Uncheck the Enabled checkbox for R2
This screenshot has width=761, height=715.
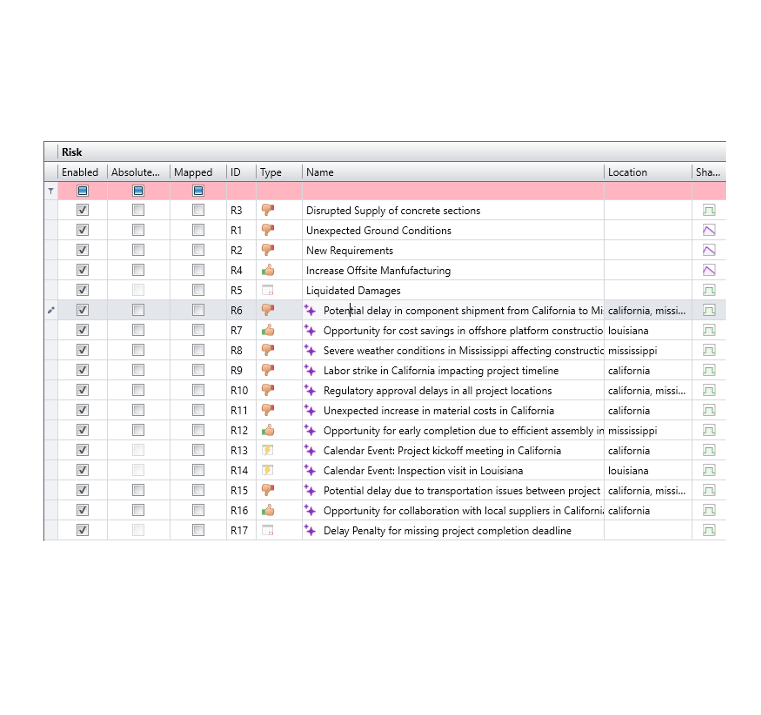[x=83, y=250]
